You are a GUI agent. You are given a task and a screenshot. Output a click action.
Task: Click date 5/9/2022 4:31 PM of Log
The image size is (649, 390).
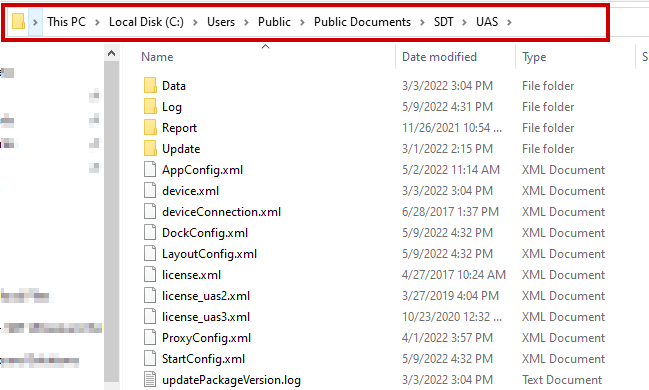[447, 107]
